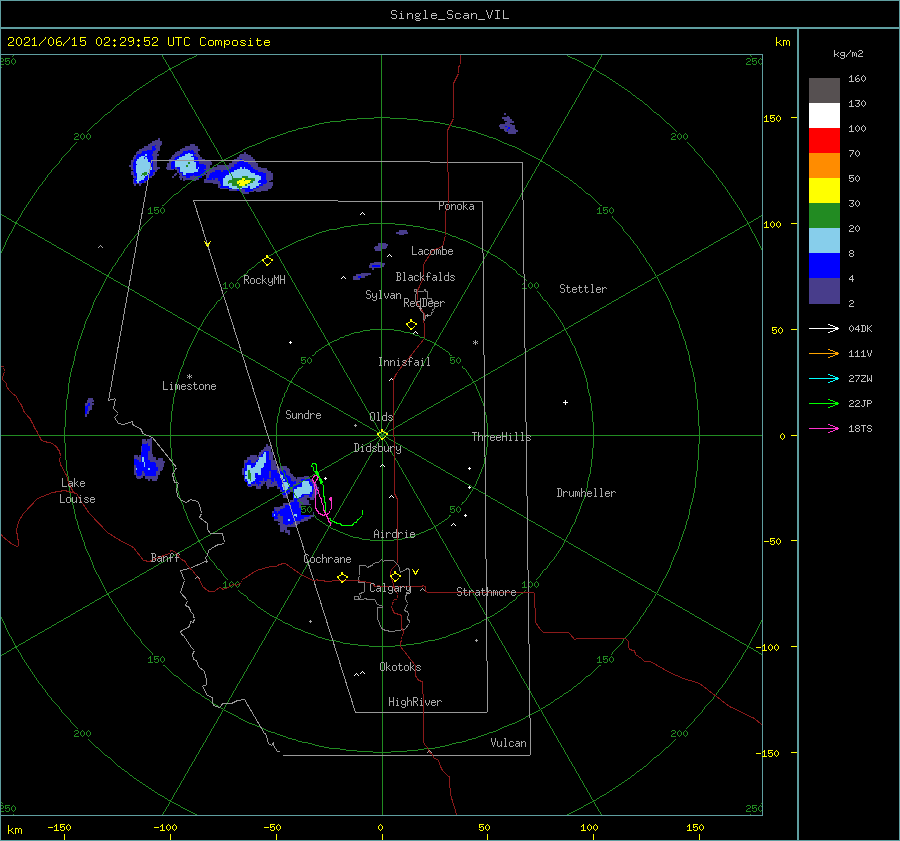The height and width of the screenshot is (841, 900).
Task: Click the Limestone label
Action: click(189, 386)
